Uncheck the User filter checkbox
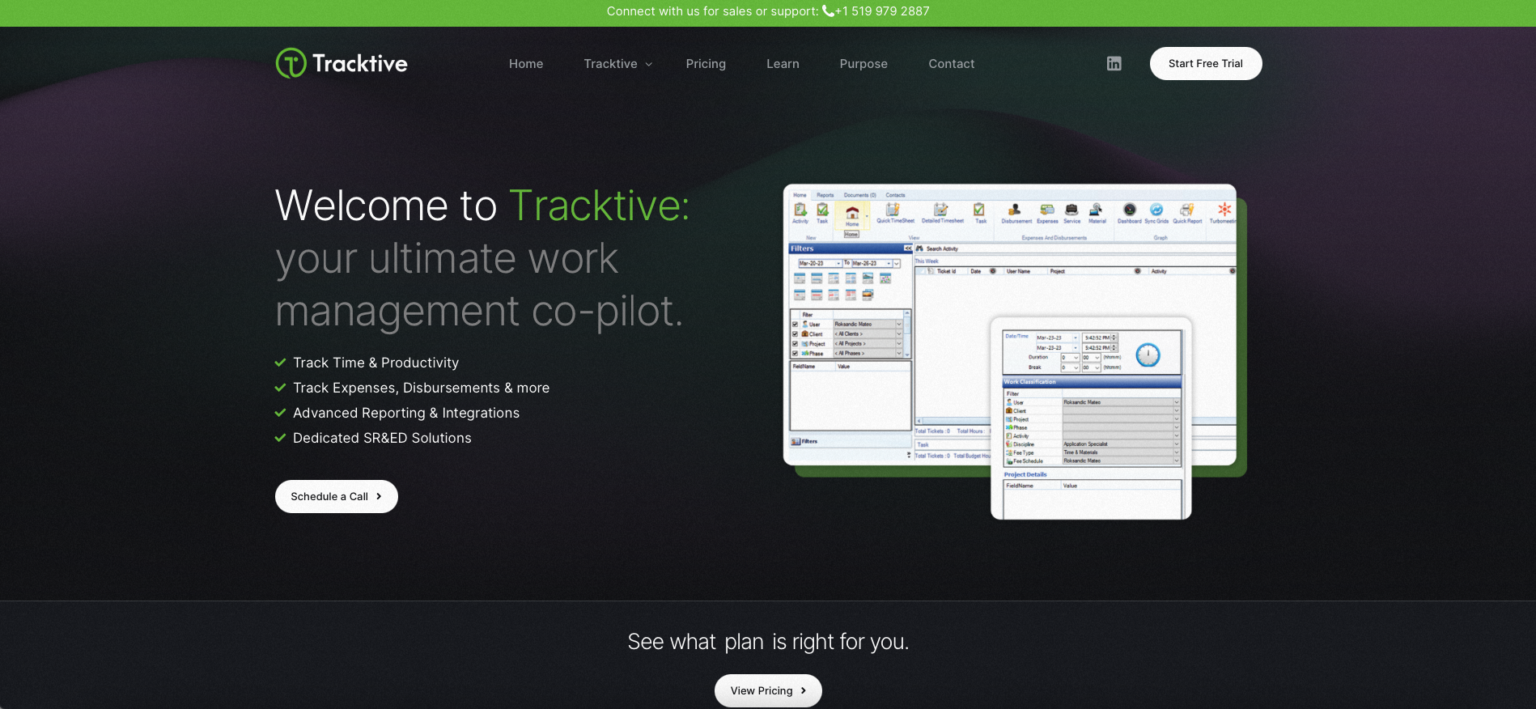This screenshot has height=709, width=1536. coord(794,324)
